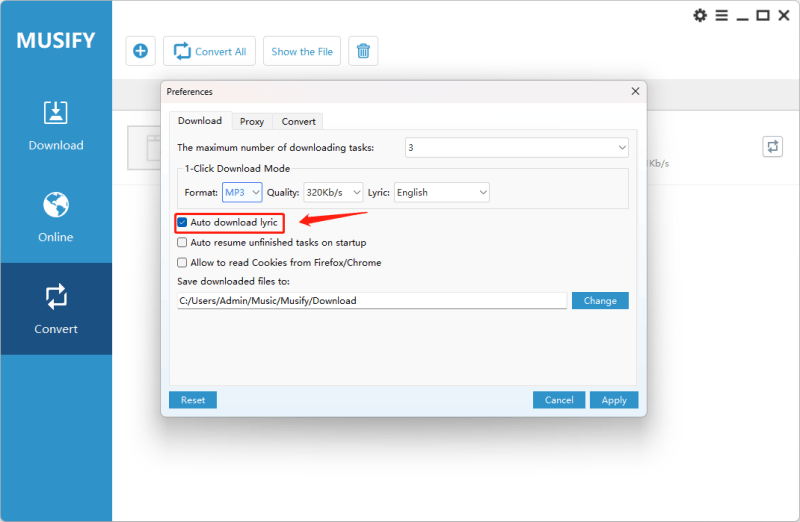
Task: Click the add new download plus icon
Action: 141,51
